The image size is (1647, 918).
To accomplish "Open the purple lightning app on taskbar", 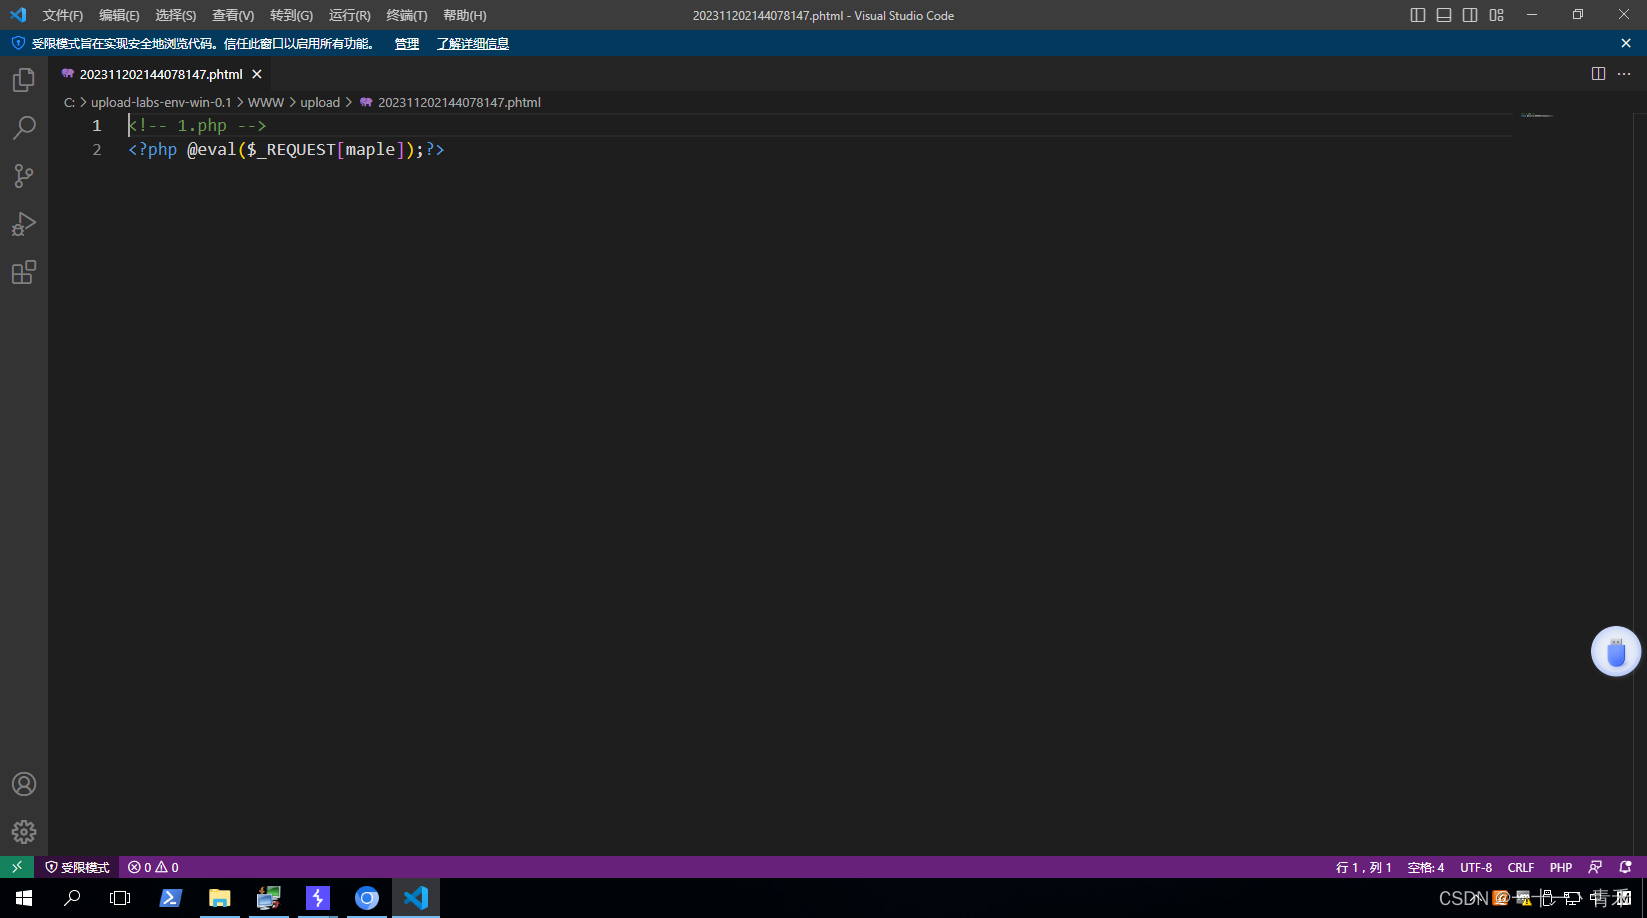I will (318, 898).
